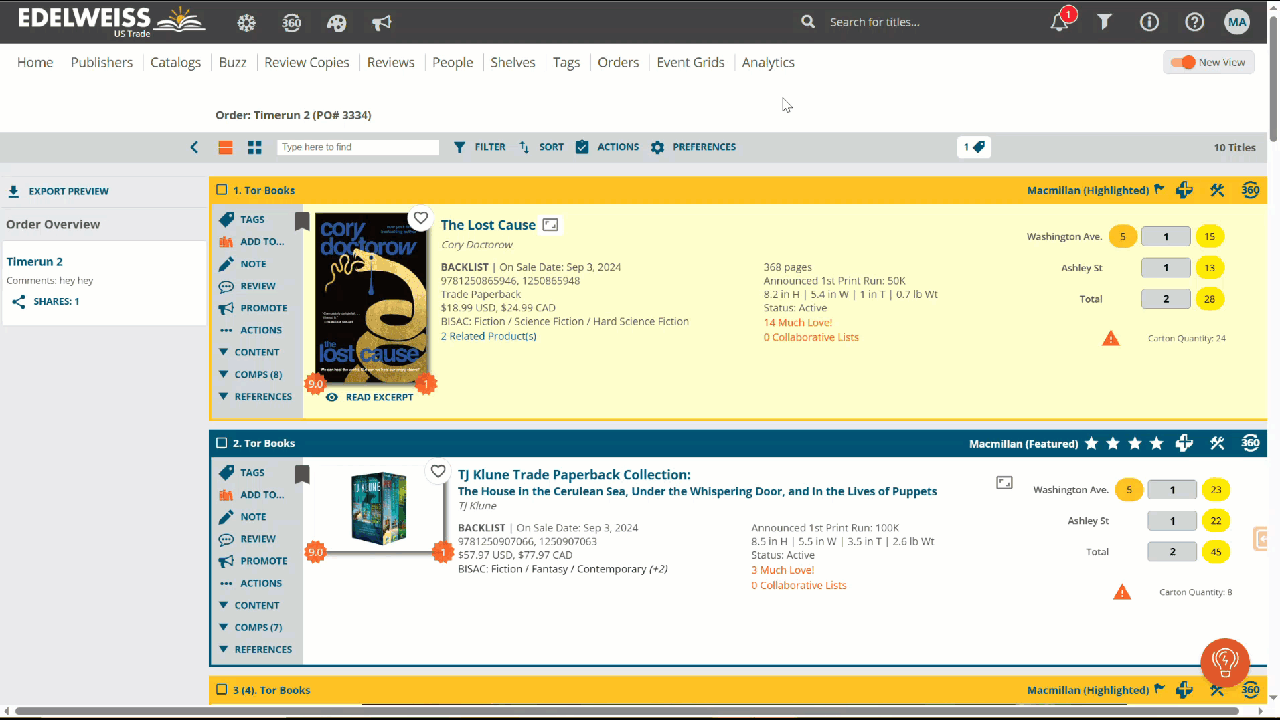
Task: Open 360 icon on The Lost Cause header
Action: pos(1250,190)
